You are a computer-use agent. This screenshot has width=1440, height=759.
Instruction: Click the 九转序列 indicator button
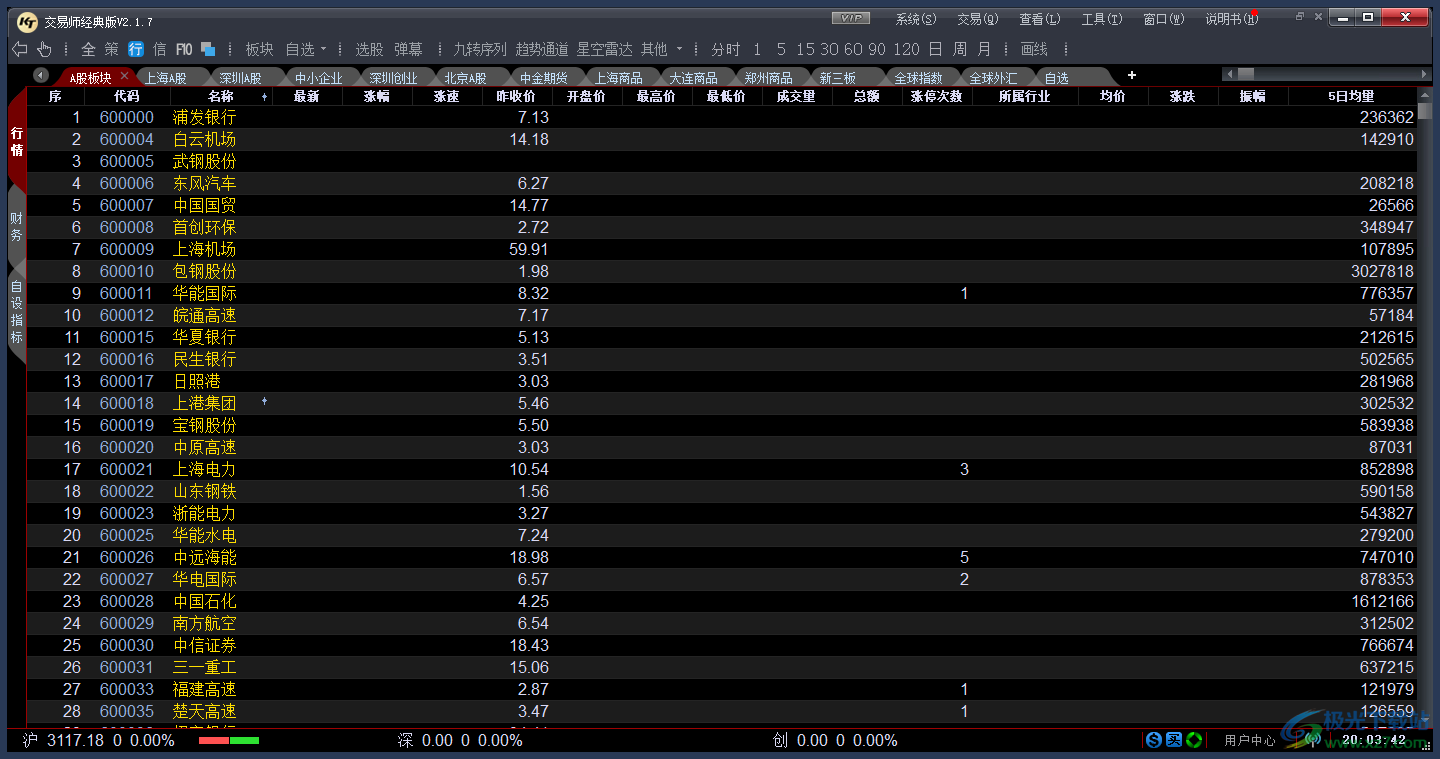tap(480, 49)
